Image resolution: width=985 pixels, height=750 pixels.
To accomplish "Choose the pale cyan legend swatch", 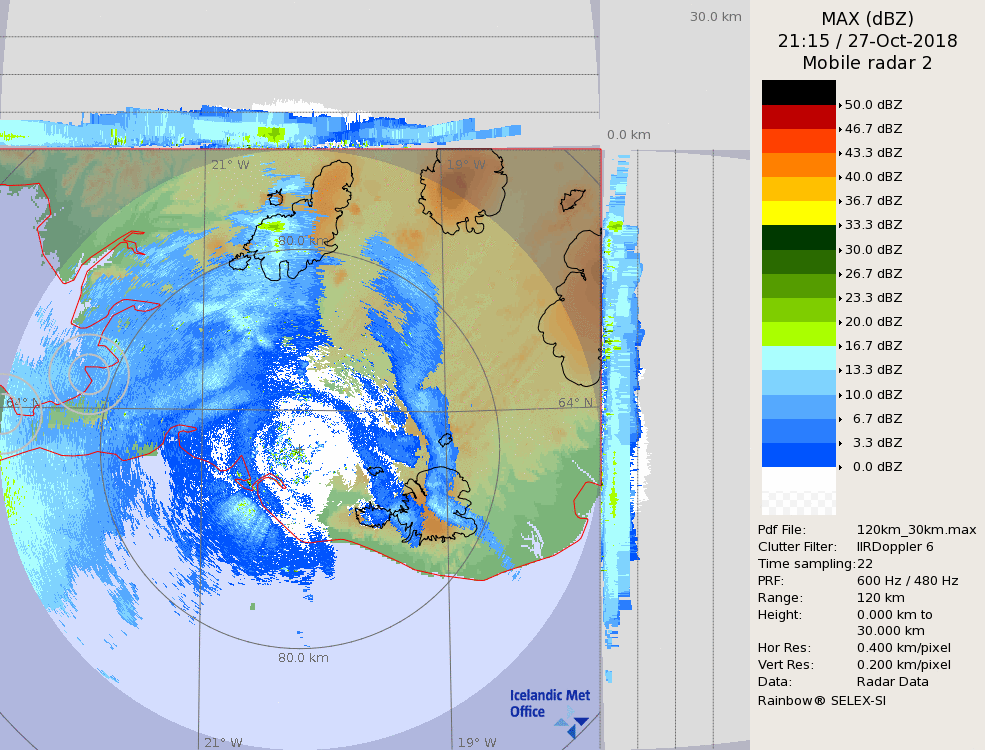I will point(798,358).
